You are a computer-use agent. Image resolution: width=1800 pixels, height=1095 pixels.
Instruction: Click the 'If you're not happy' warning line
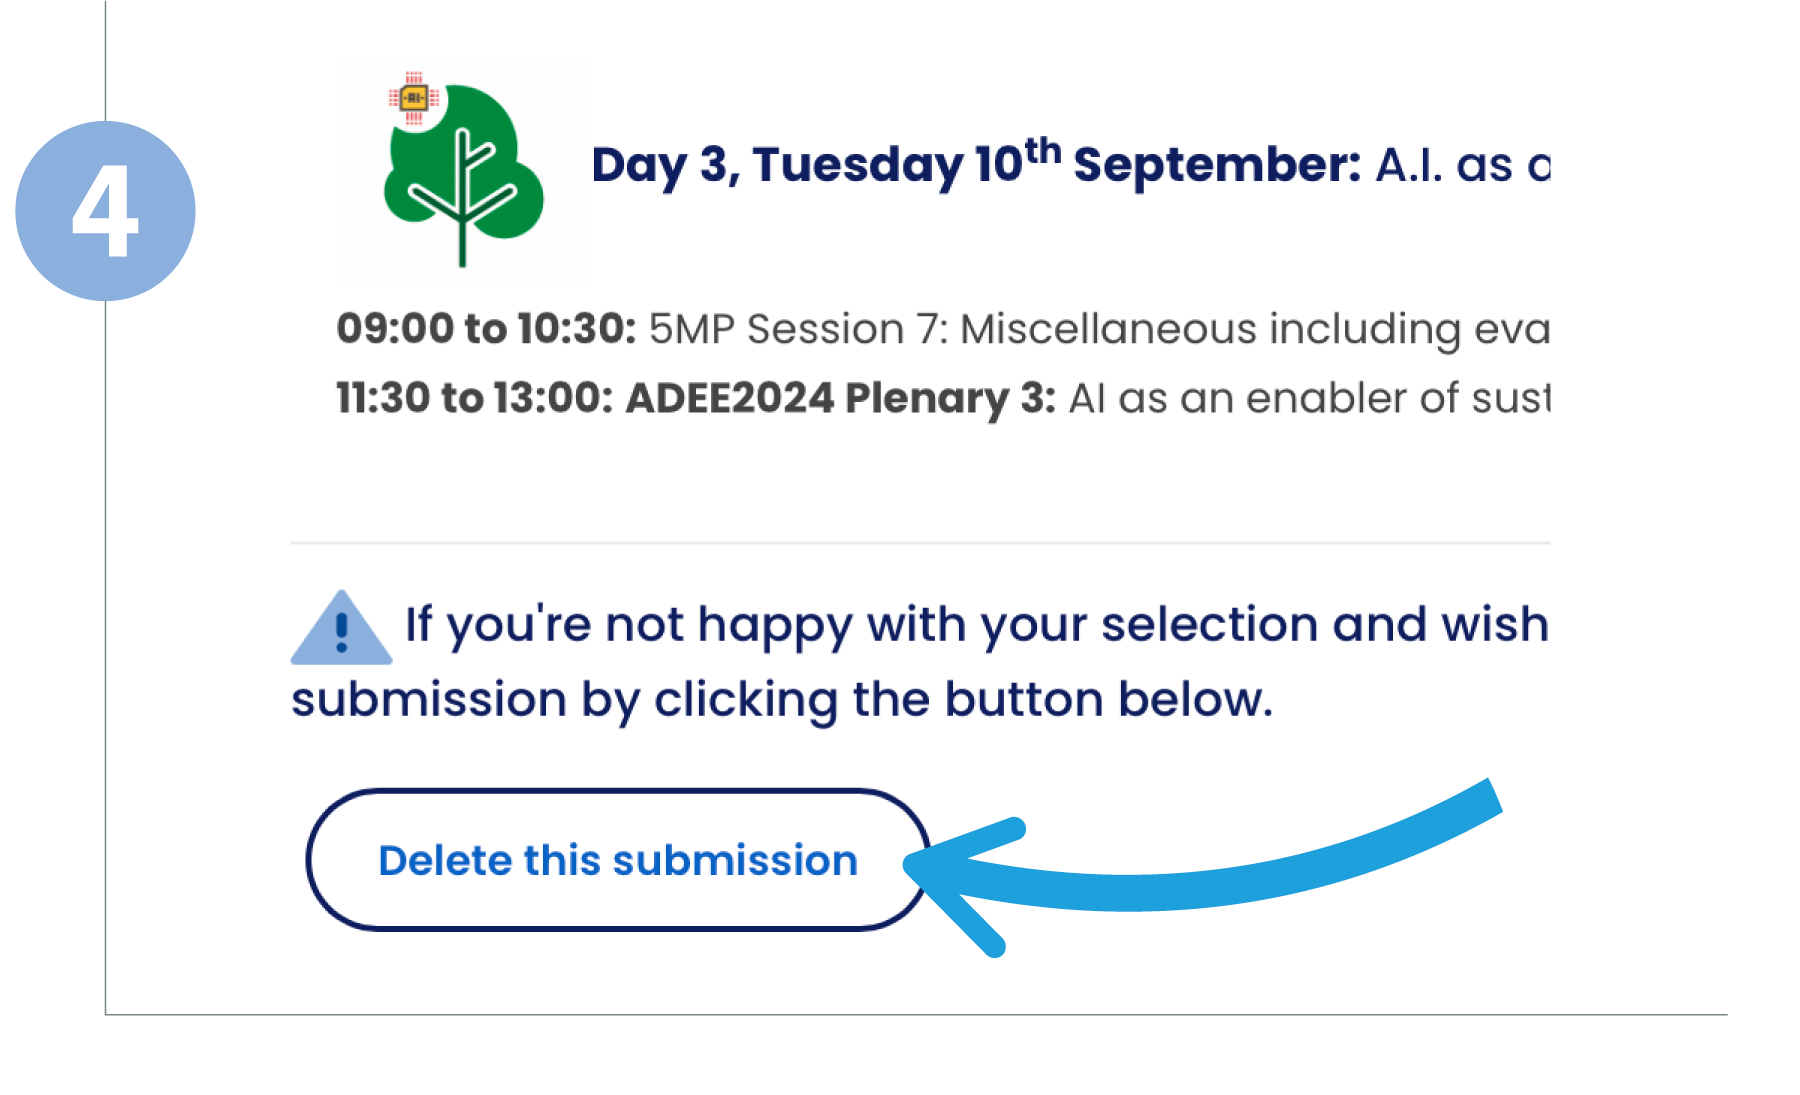976,625
